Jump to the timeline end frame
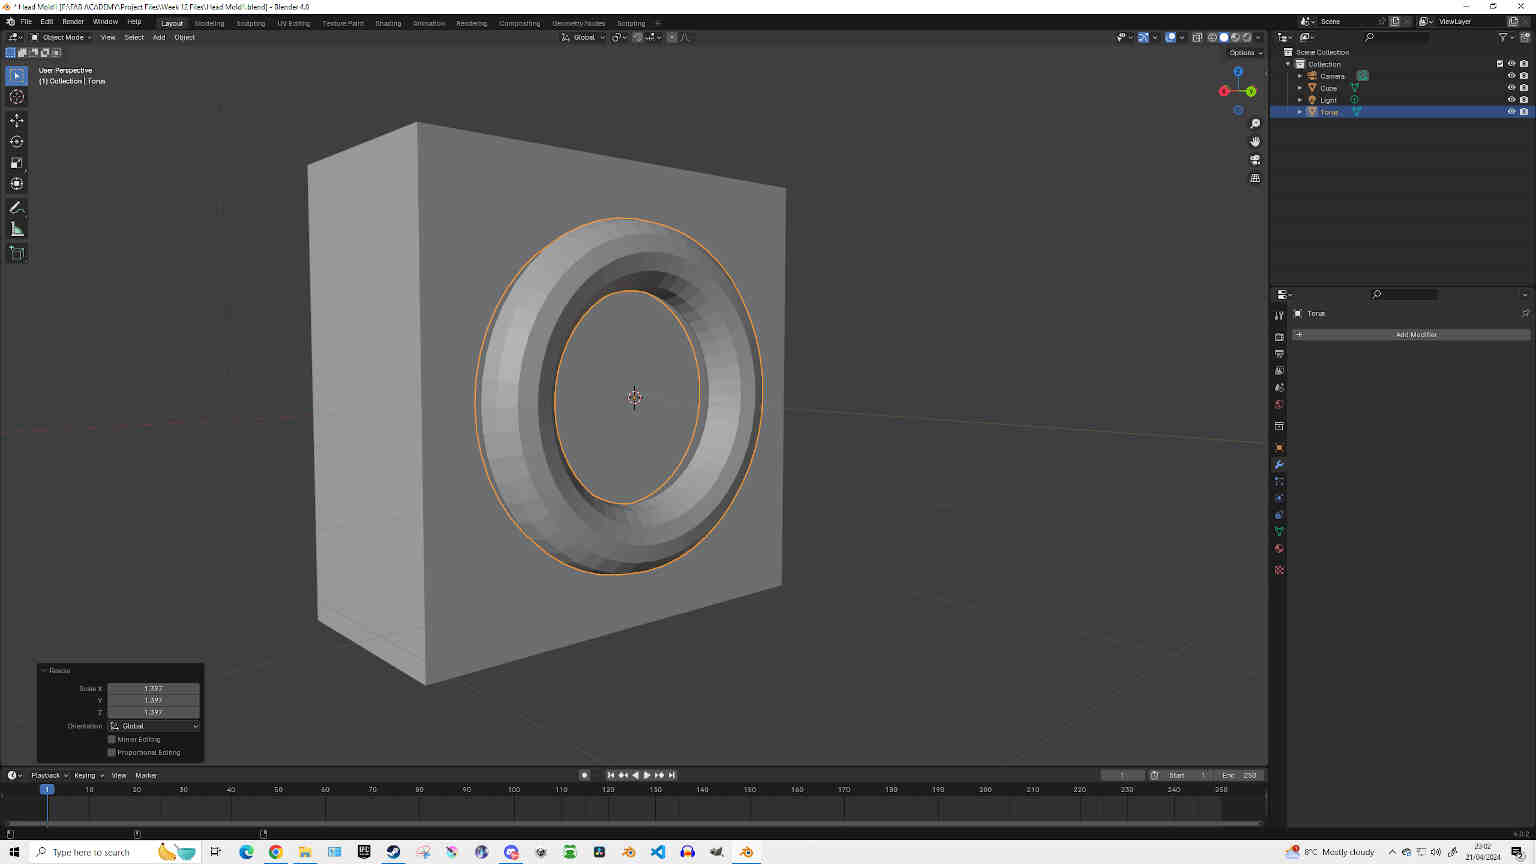The height and width of the screenshot is (864, 1536). (672, 775)
